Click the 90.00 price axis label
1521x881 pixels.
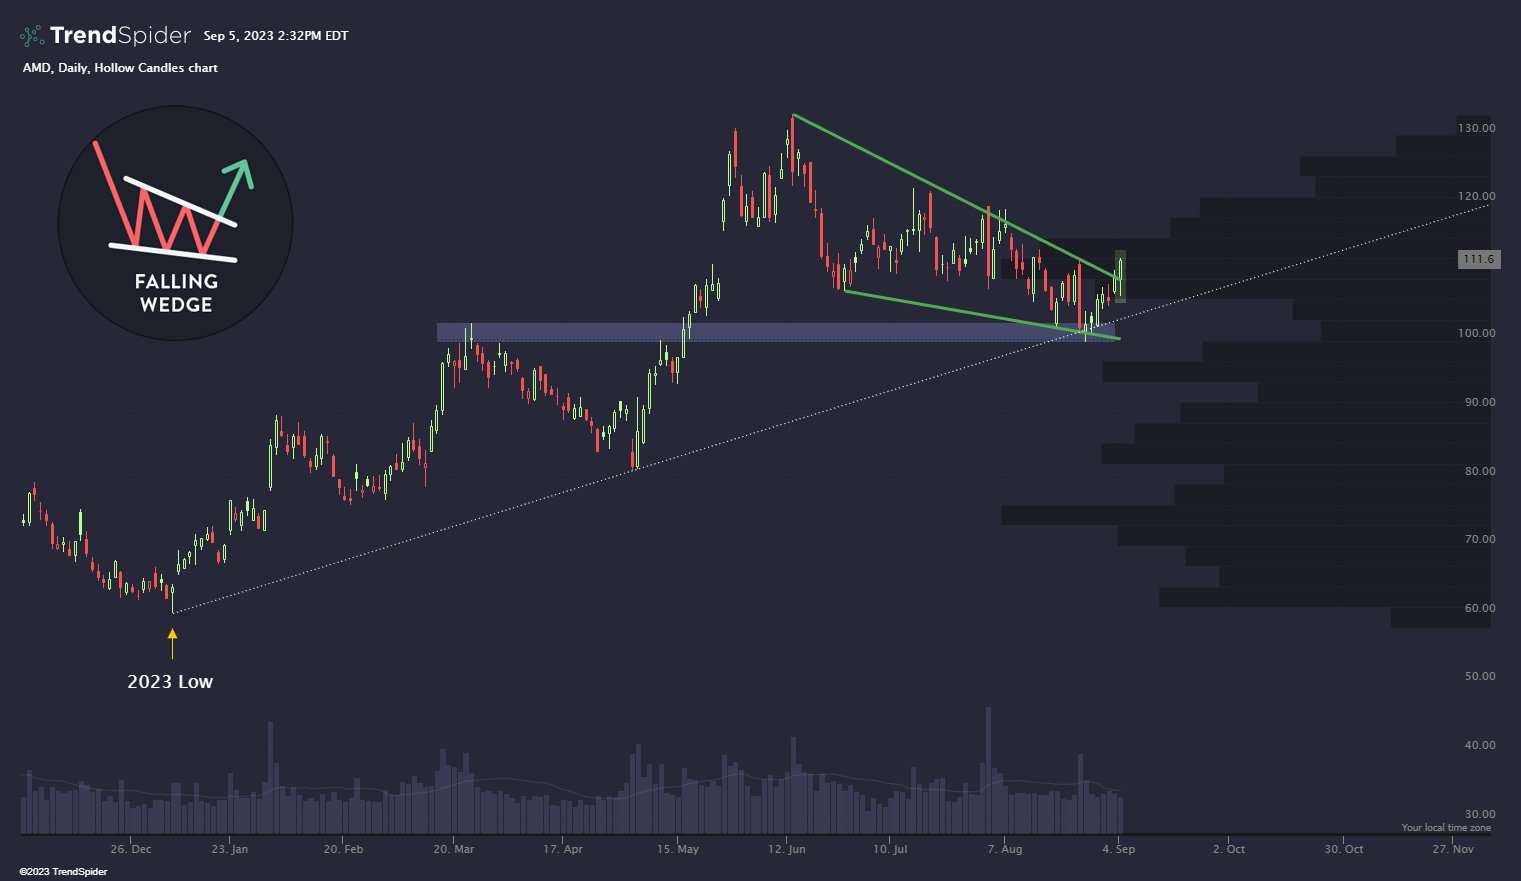[1479, 402]
